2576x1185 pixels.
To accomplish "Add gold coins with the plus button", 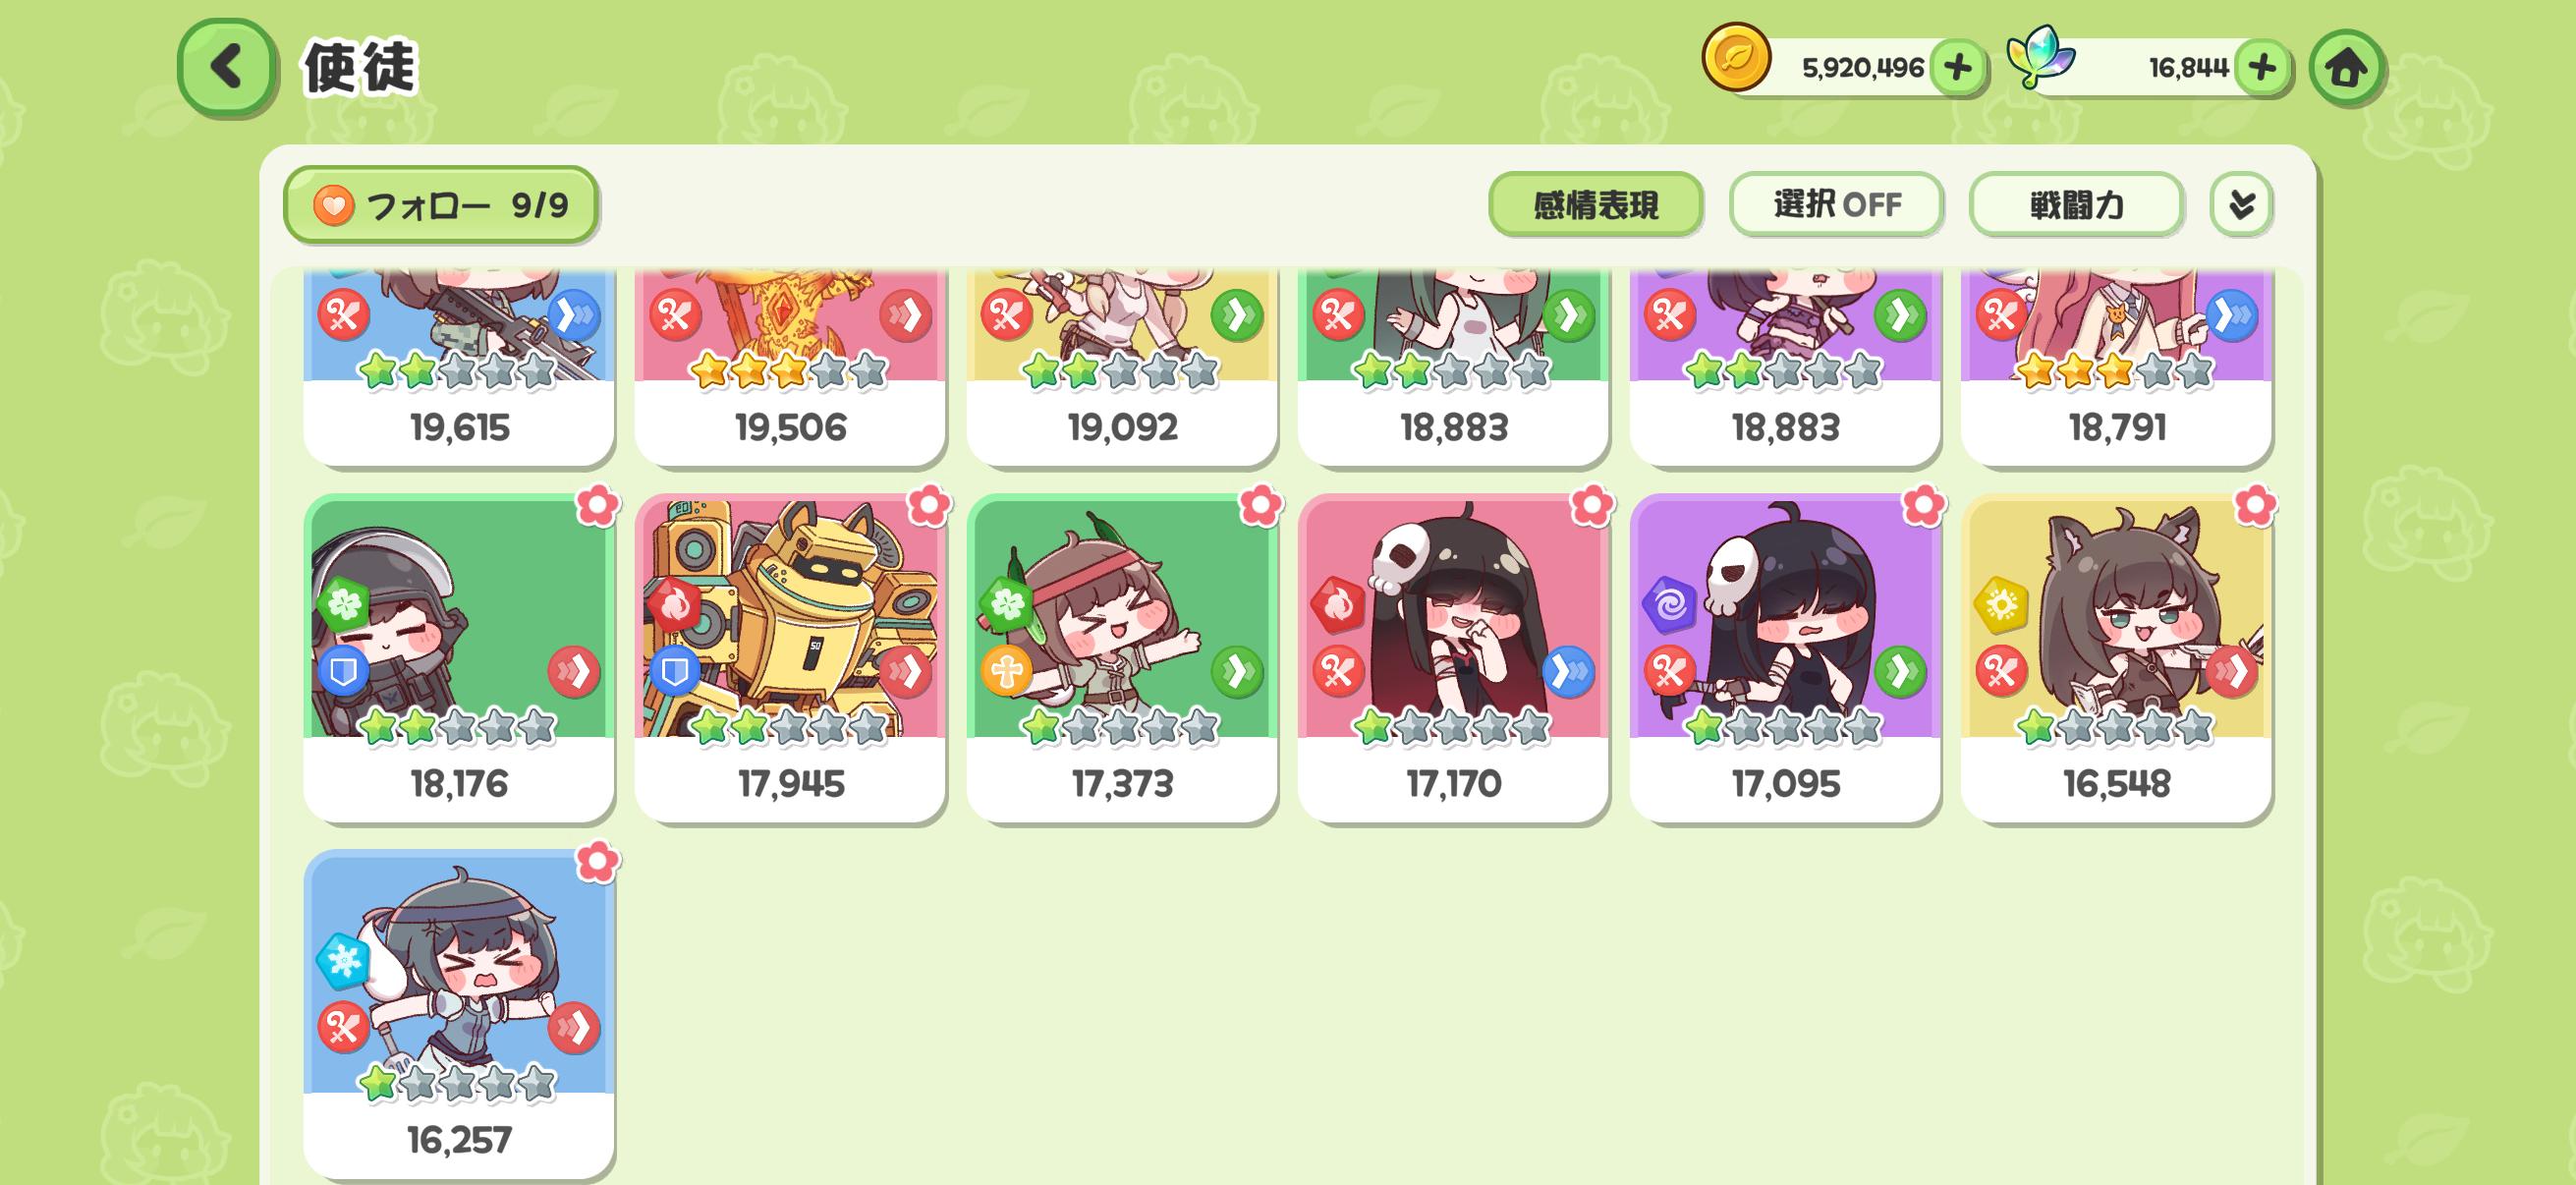I will click(x=1957, y=68).
